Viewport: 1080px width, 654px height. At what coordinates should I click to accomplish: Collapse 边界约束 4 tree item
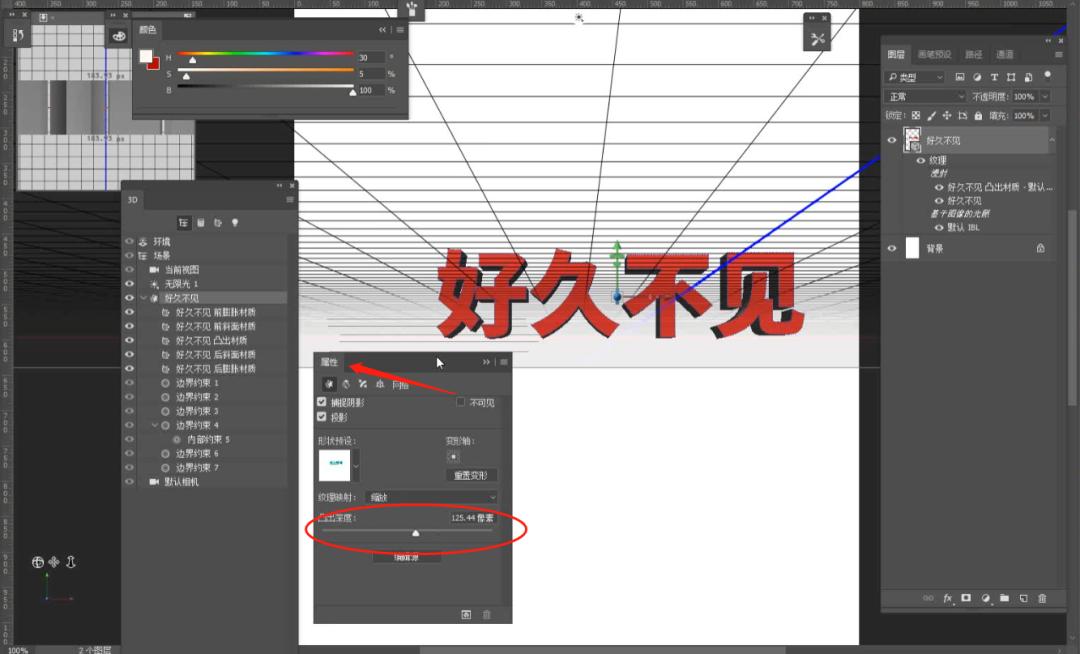pos(155,425)
